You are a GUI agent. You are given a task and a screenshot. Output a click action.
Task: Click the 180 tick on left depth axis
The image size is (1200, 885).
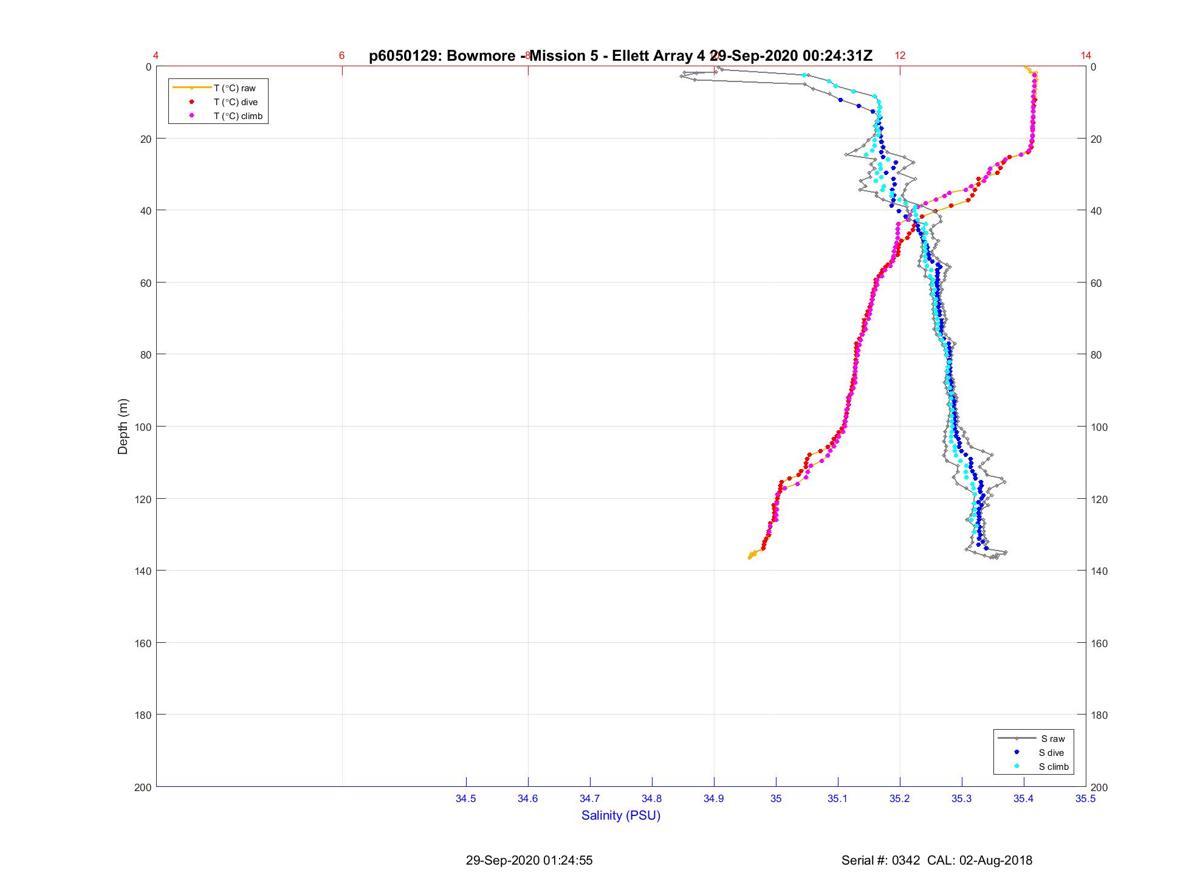tap(143, 715)
